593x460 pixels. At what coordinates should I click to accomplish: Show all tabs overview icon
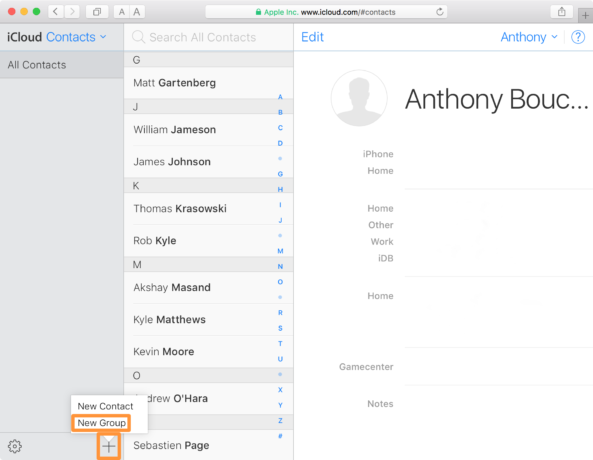click(x=97, y=12)
